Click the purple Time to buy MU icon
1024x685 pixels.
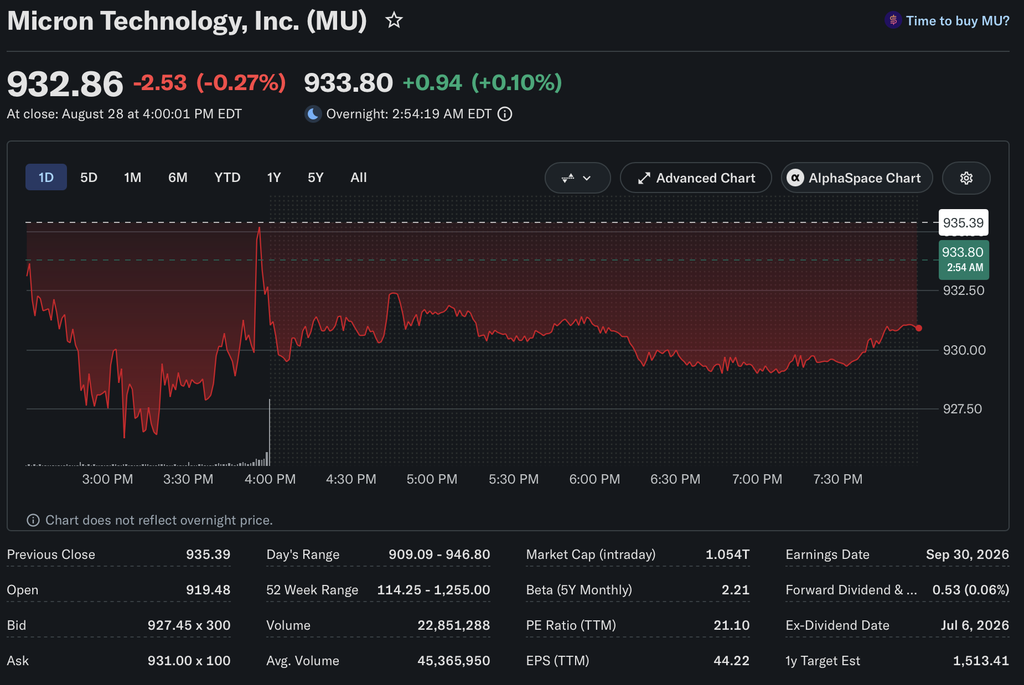pos(893,21)
